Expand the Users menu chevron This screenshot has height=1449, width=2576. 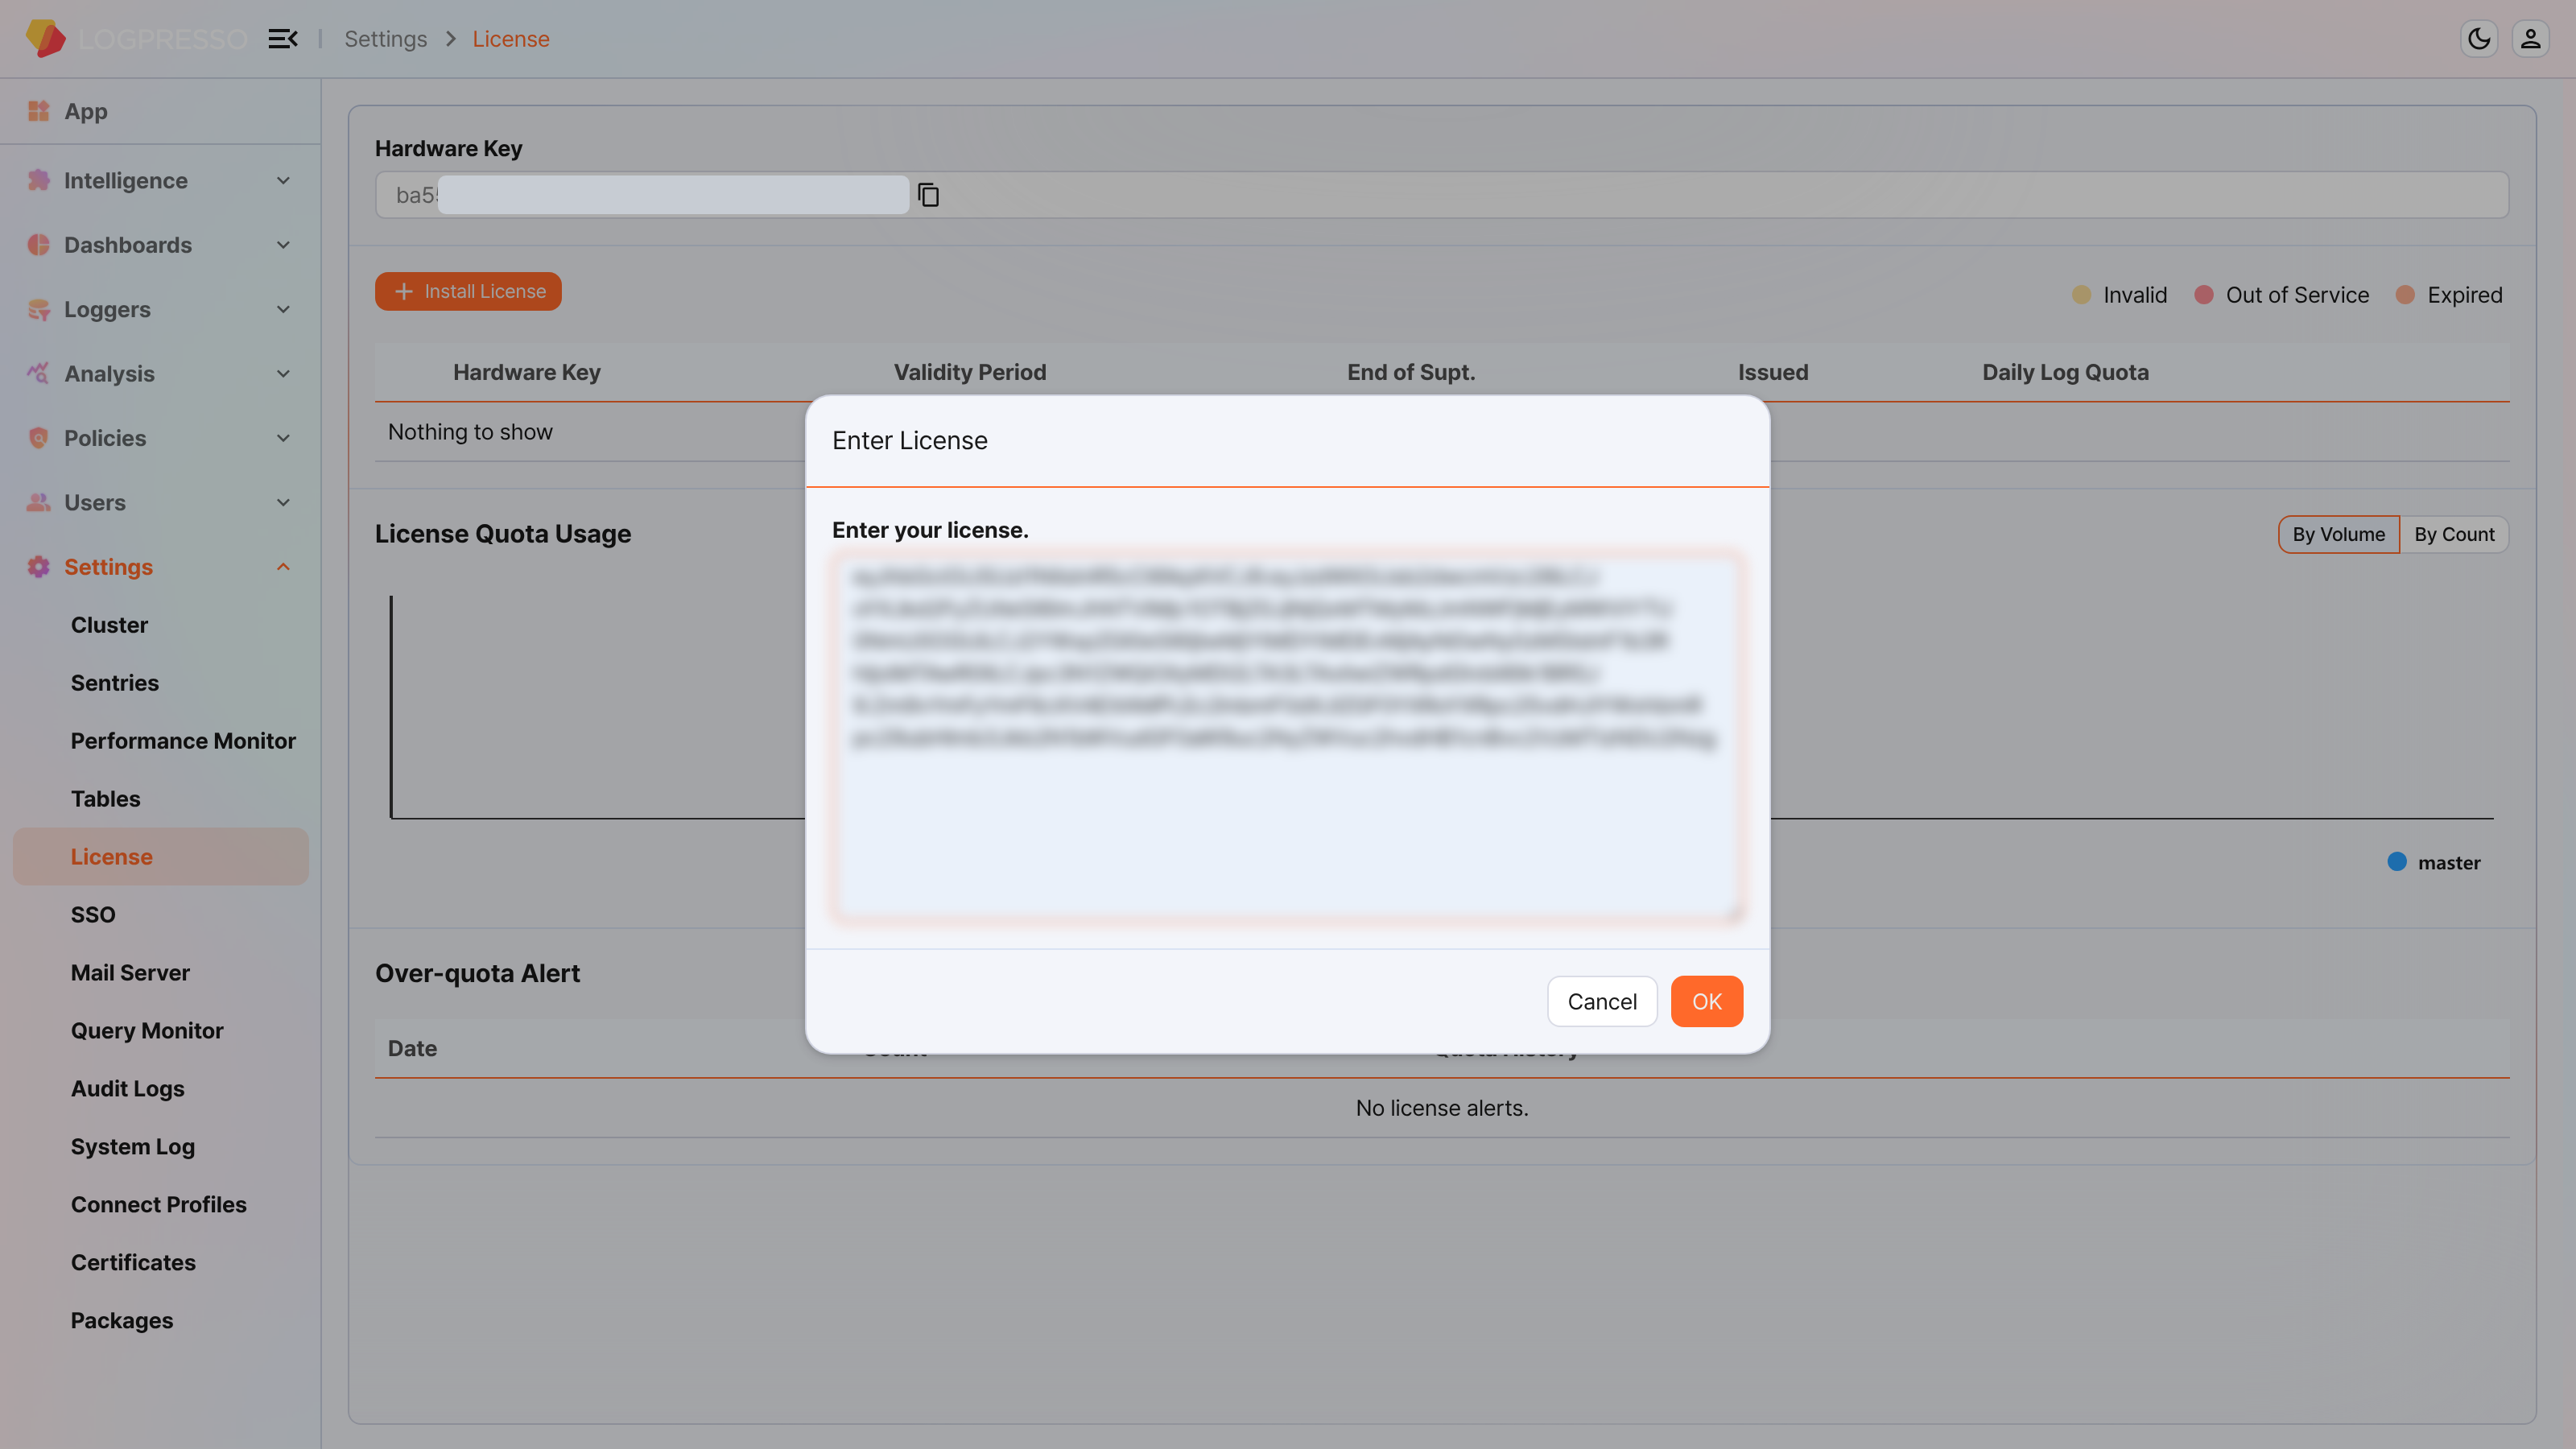[x=283, y=502]
